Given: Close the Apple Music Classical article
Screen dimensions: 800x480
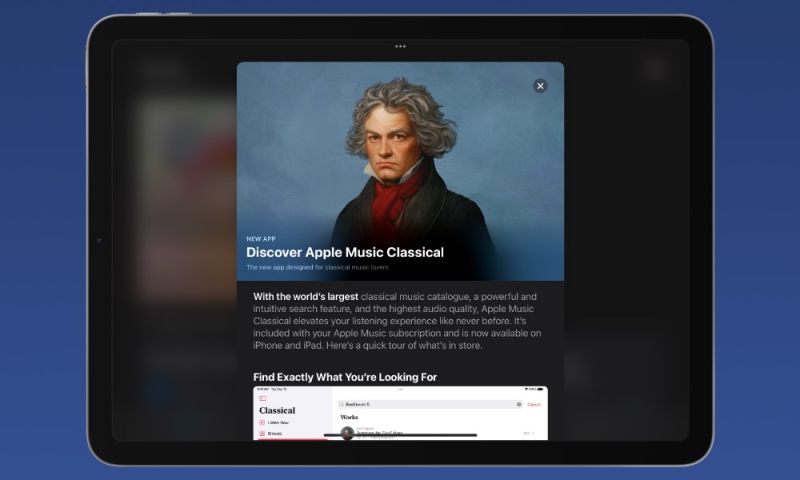Looking at the screenshot, I should coord(540,86).
